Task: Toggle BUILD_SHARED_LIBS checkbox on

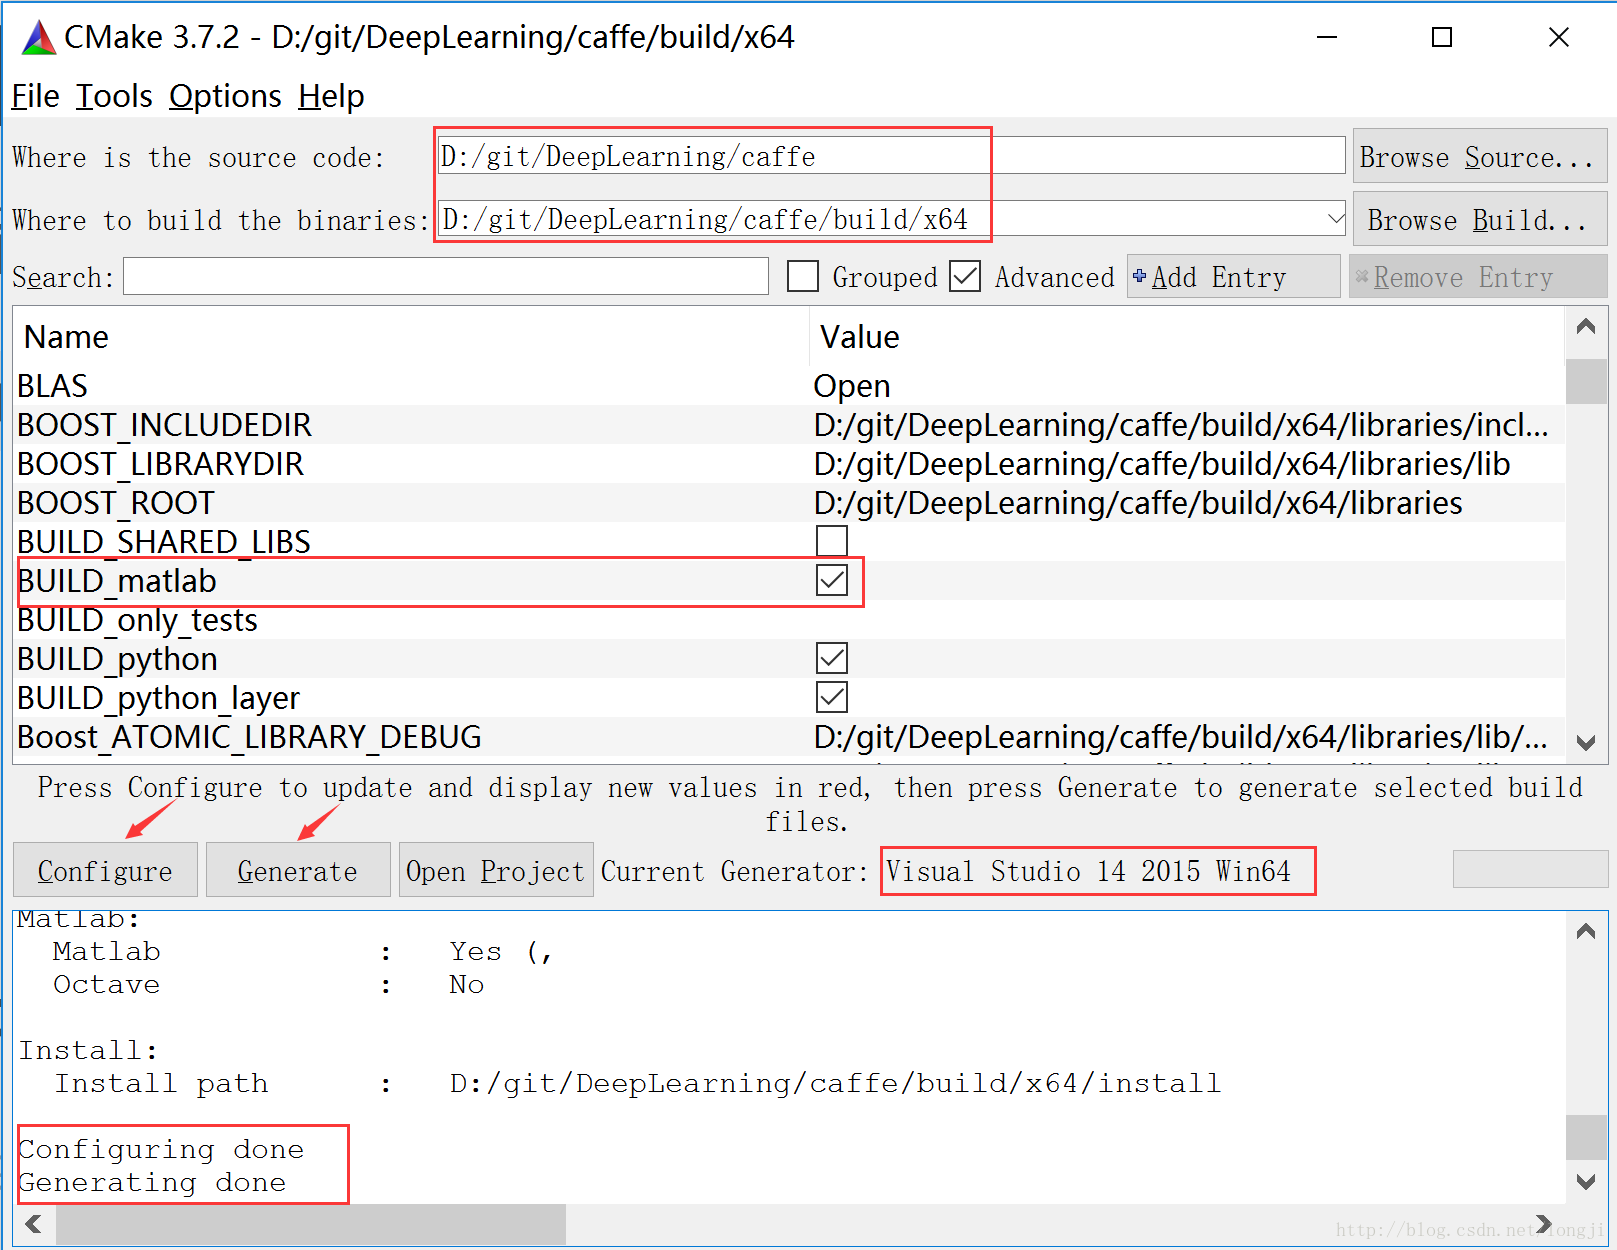Action: pyautogui.click(x=831, y=541)
